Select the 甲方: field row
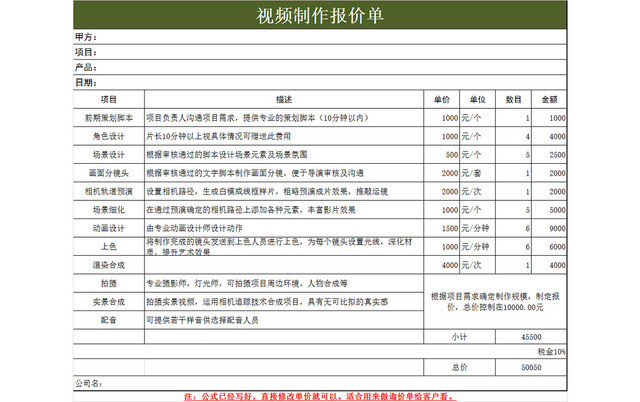Viewport: 640px width, 402px height. tap(320, 37)
